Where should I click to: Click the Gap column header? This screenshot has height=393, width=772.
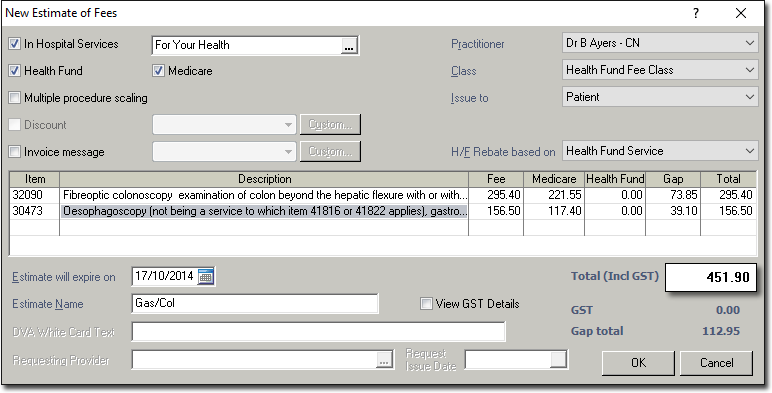pos(673,179)
